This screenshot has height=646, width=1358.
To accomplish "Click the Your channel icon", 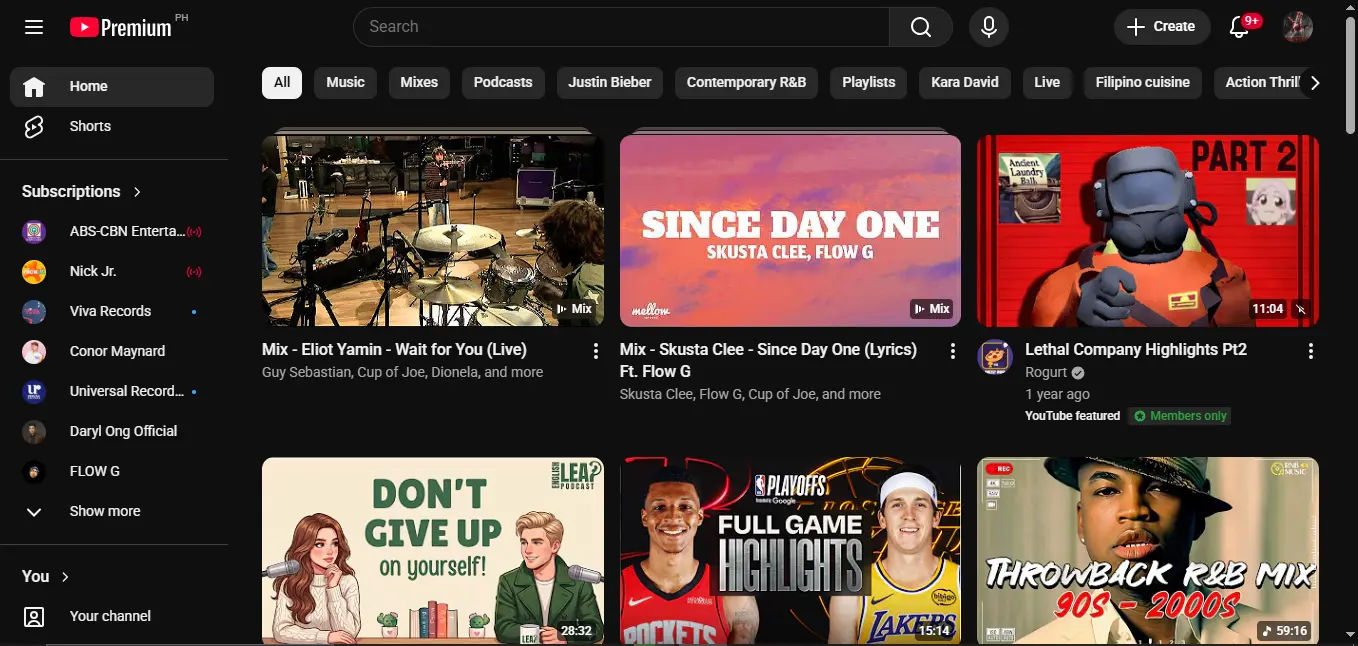I will [x=34, y=616].
